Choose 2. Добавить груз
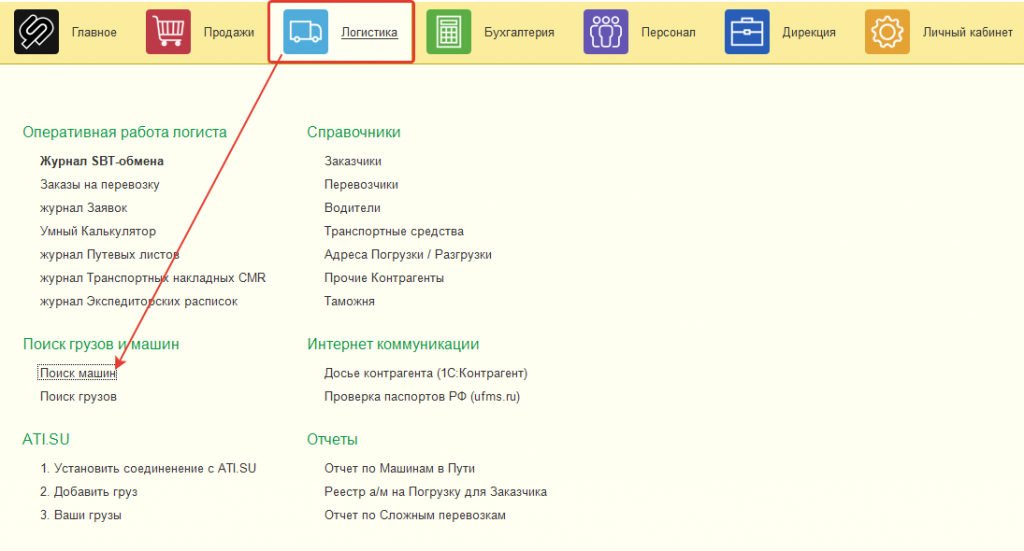This screenshot has width=1024, height=551. [89, 492]
